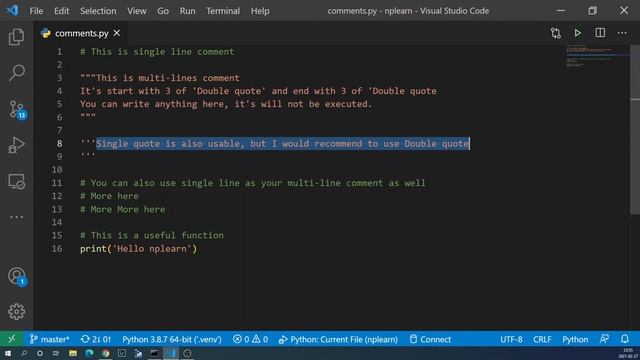Show additional views ellipsis in activity bar
The image size is (640, 360).
16,217
